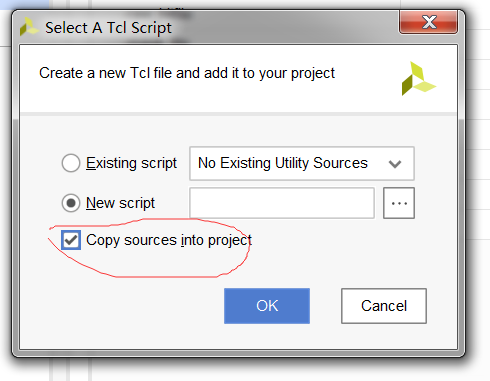The width and height of the screenshot is (490, 381).
Task: Click the empty gray area left of the OK button
Action: point(122,306)
